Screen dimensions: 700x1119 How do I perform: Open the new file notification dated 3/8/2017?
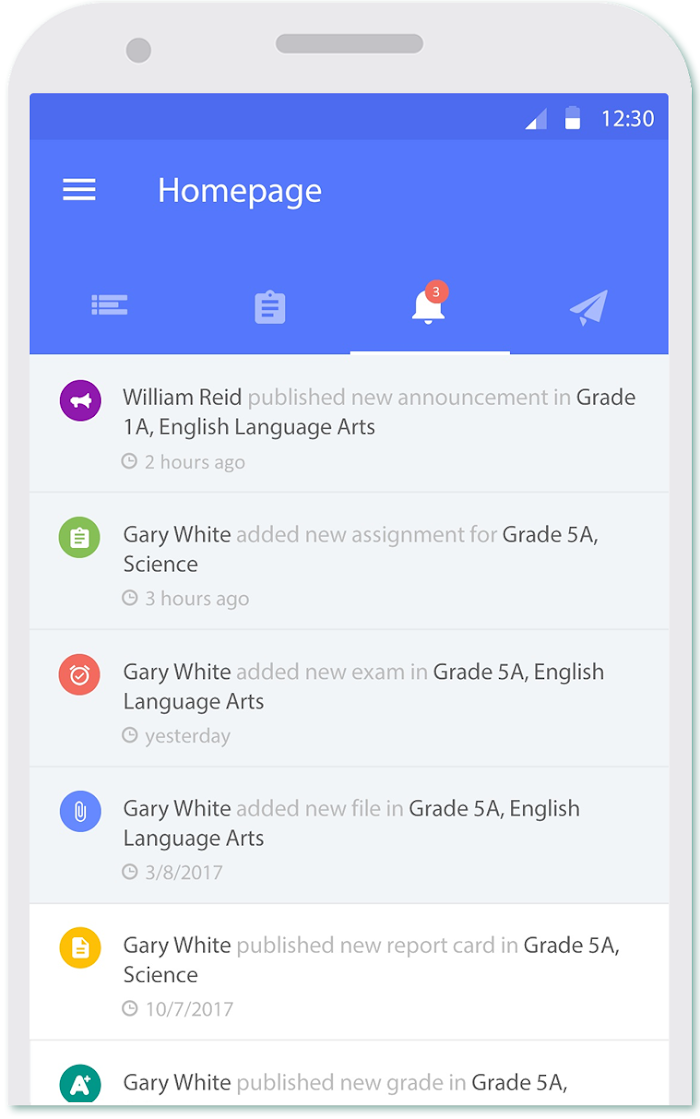coord(349,835)
